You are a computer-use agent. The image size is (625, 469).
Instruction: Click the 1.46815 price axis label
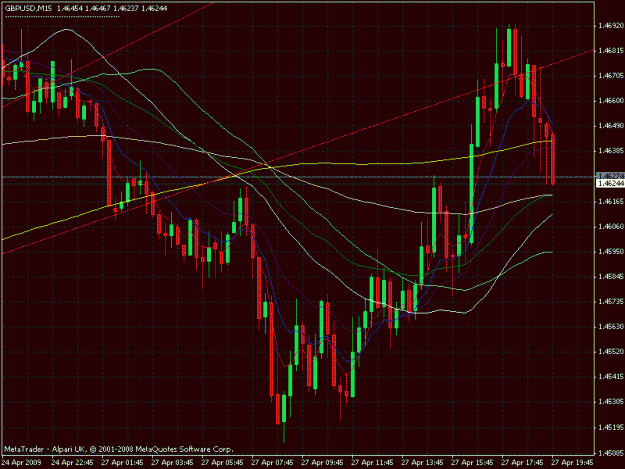point(610,51)
